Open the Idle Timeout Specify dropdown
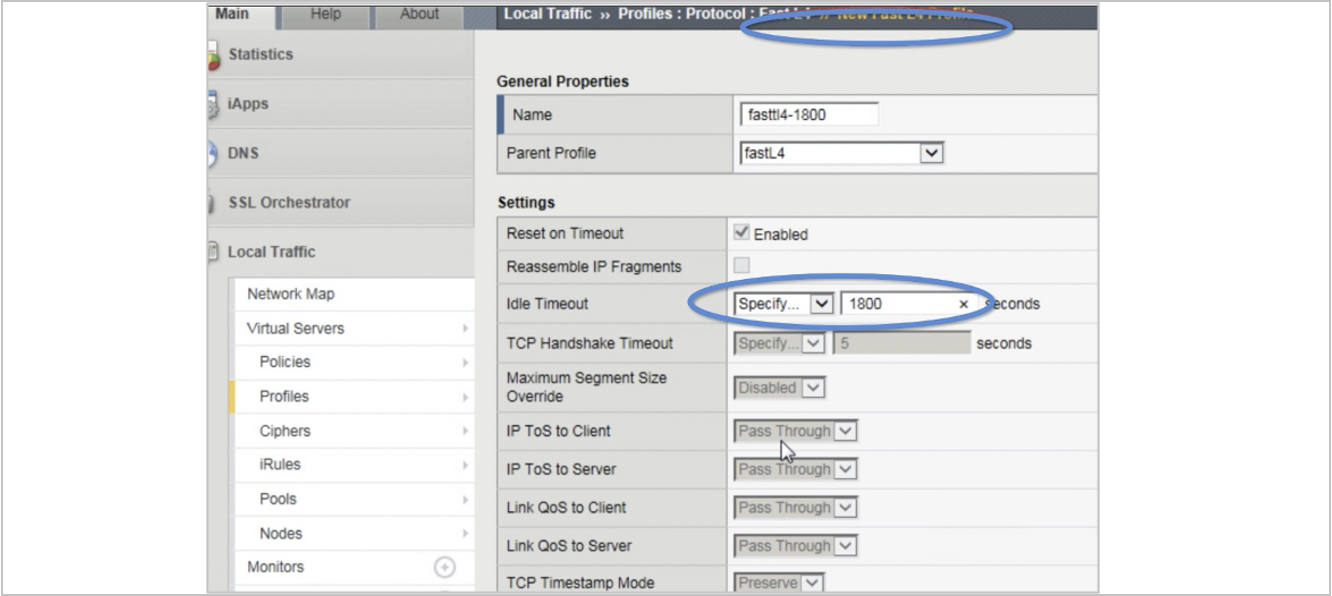The image size is (1332, 596). pos(784,303)
